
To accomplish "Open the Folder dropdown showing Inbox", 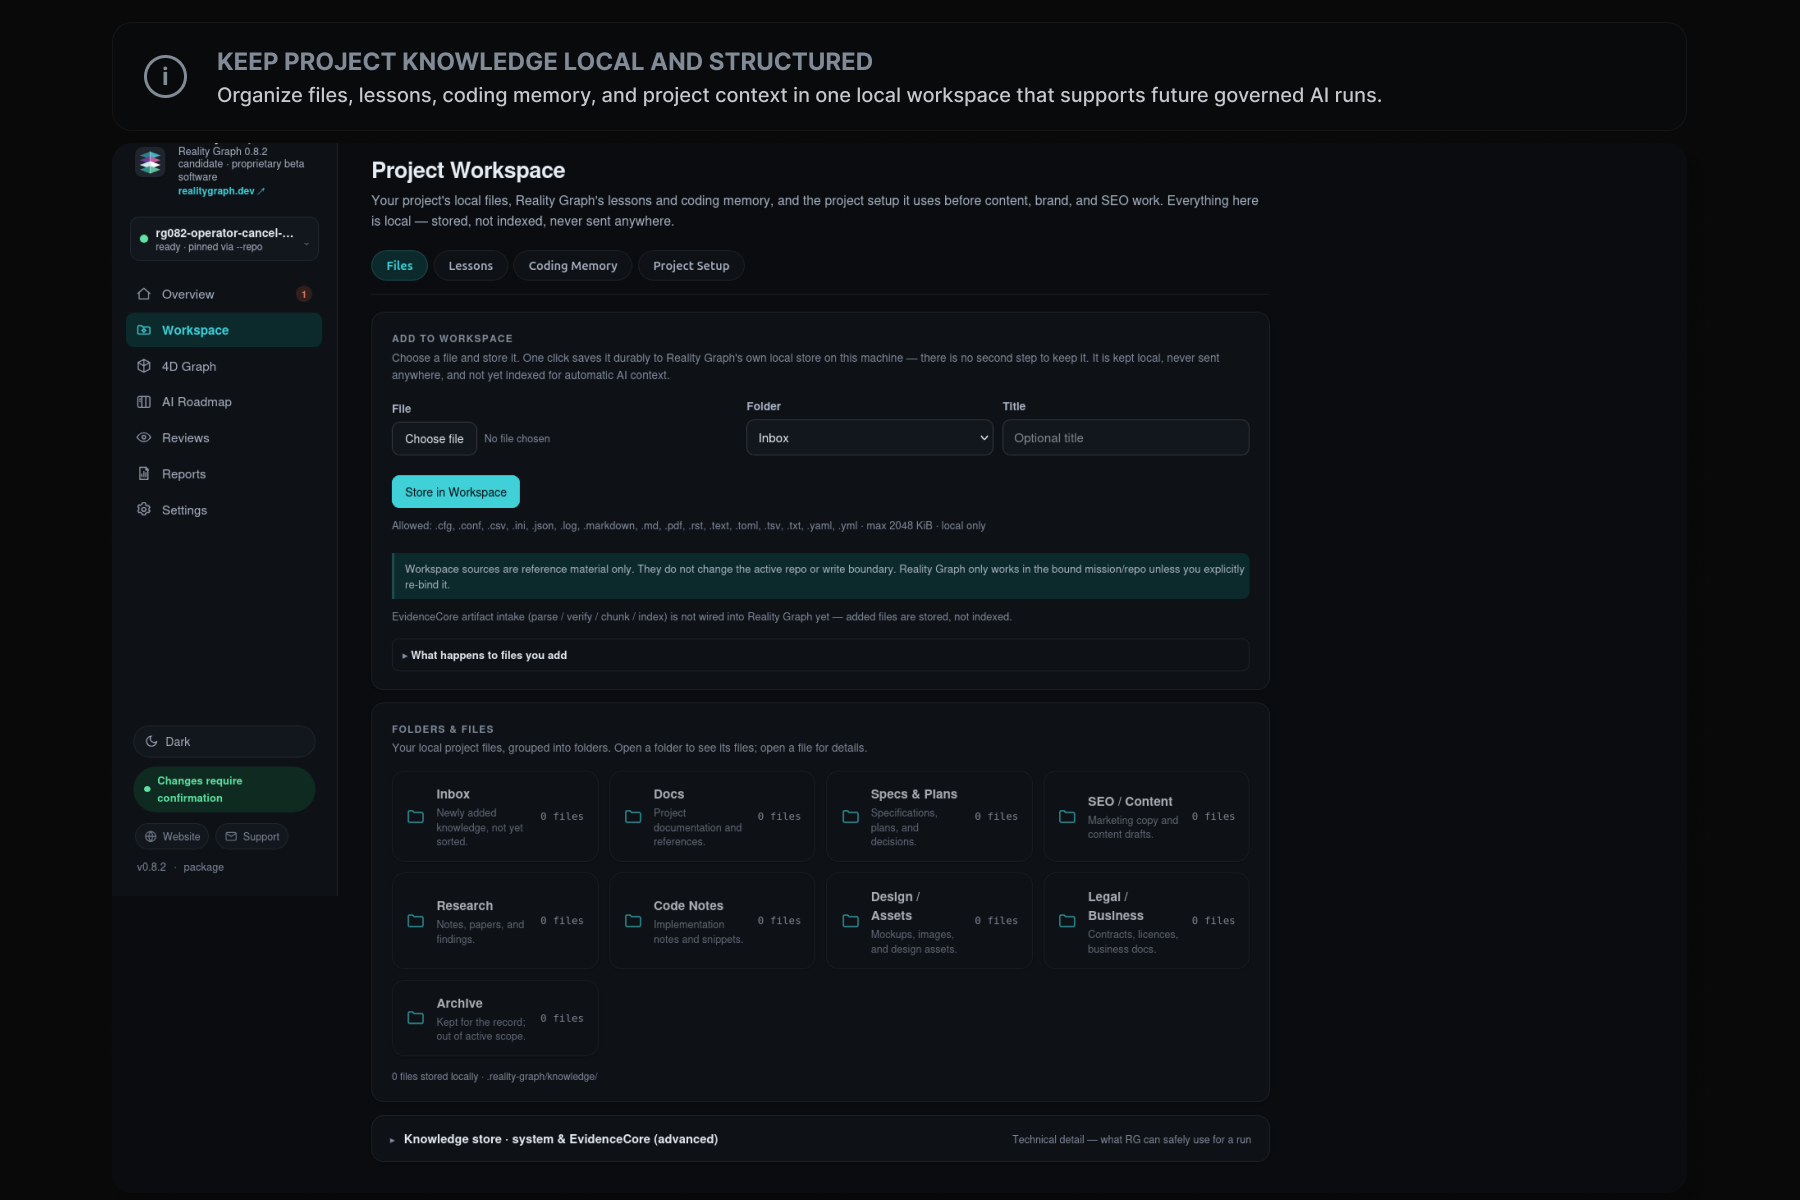I will [869, 438].
